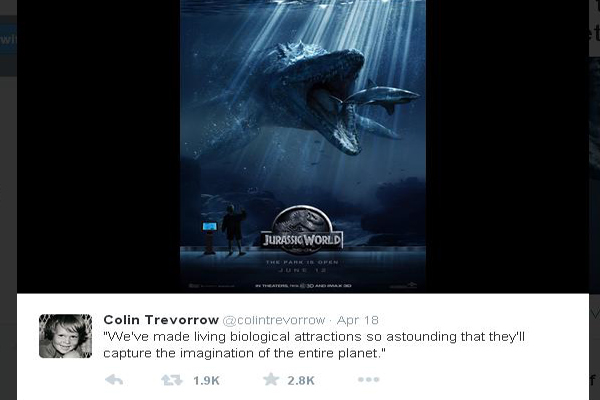Click the tweet quote text

coord(314,344)
